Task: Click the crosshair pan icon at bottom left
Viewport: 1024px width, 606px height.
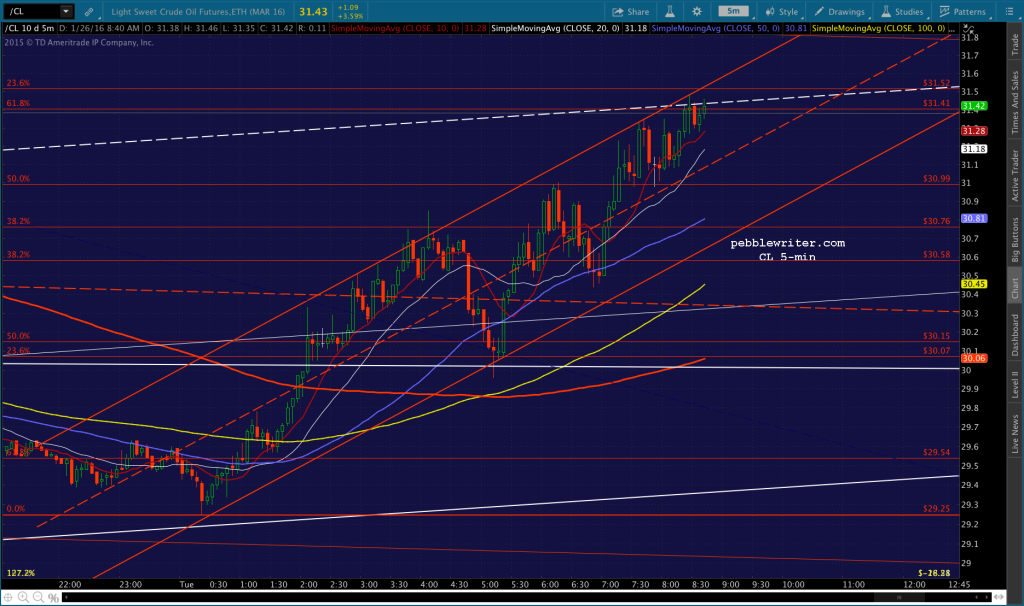Action: [8, 597]
